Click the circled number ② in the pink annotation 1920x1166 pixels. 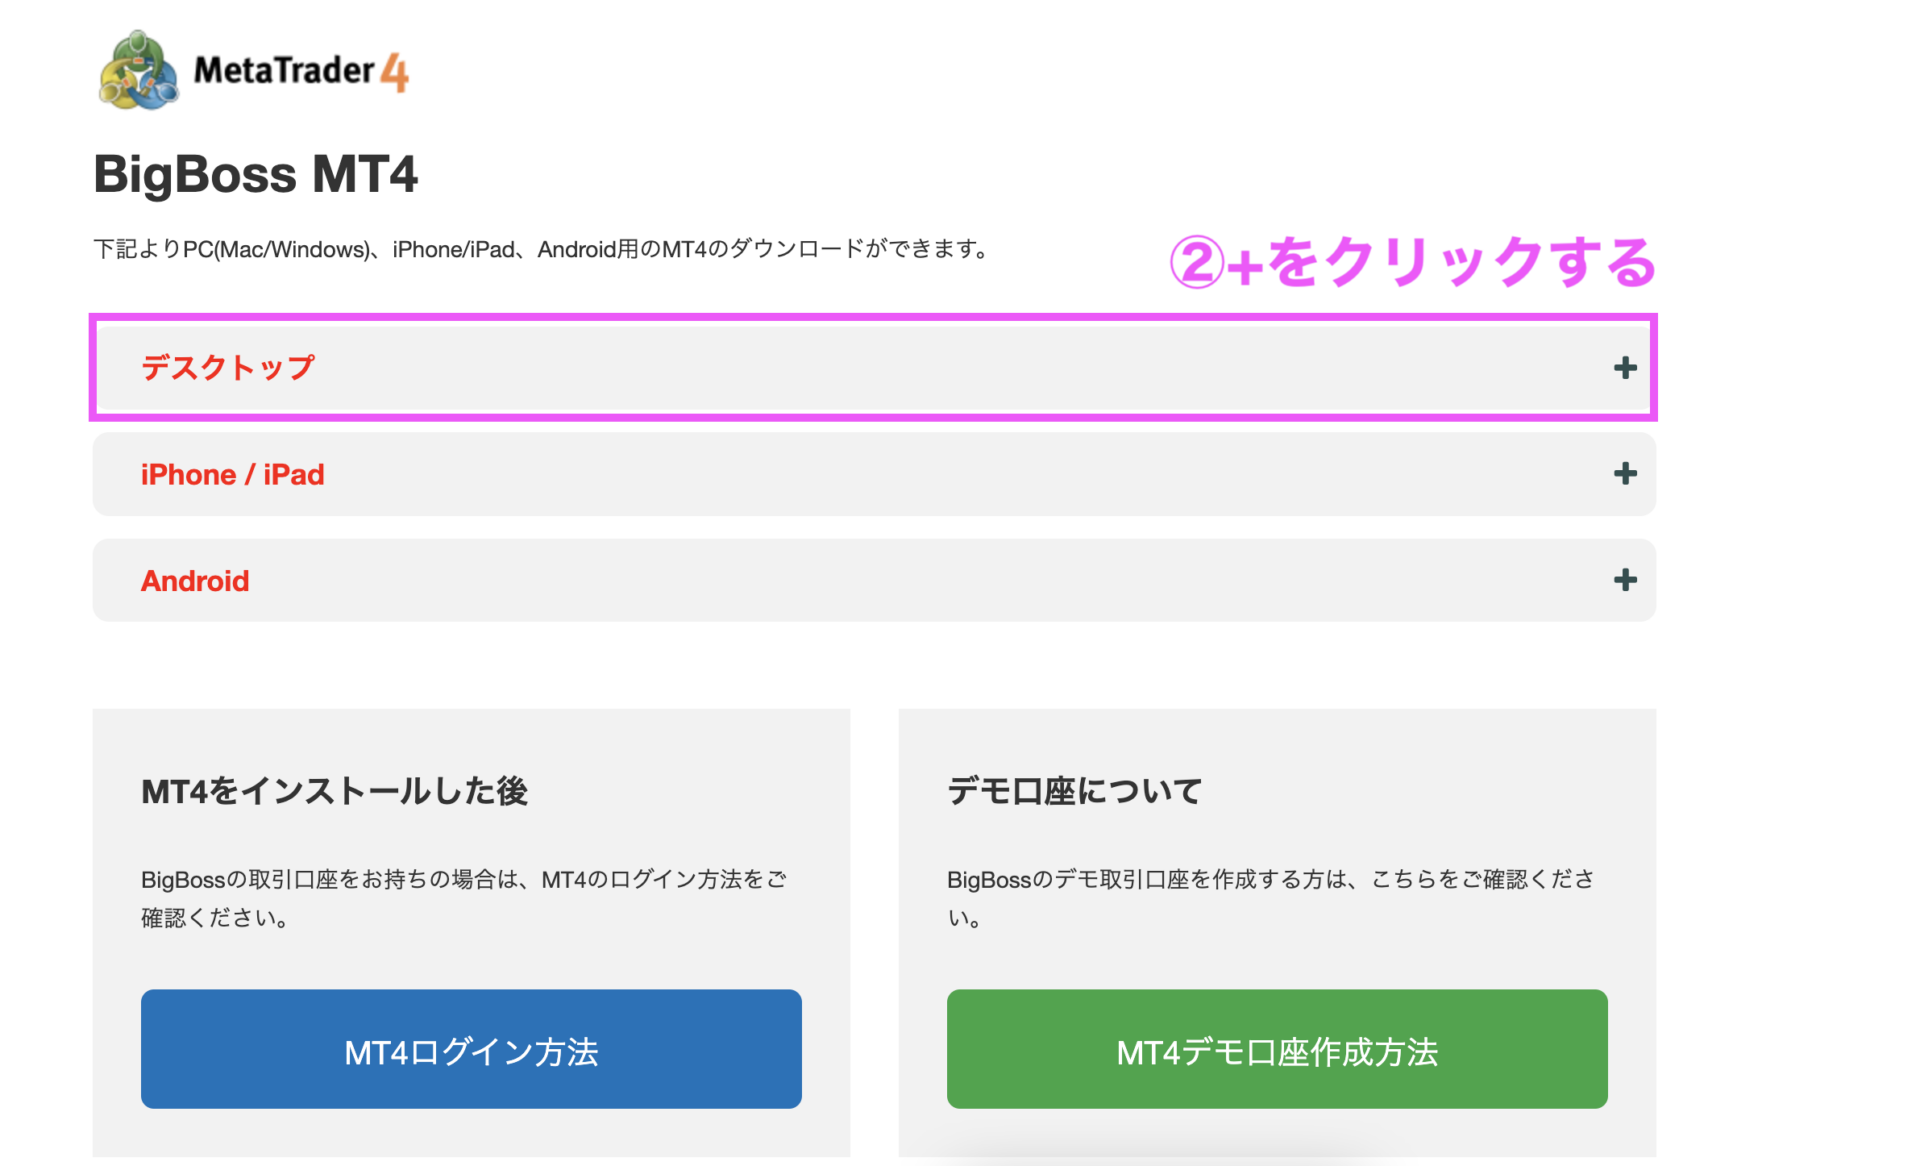[1196, 263]
